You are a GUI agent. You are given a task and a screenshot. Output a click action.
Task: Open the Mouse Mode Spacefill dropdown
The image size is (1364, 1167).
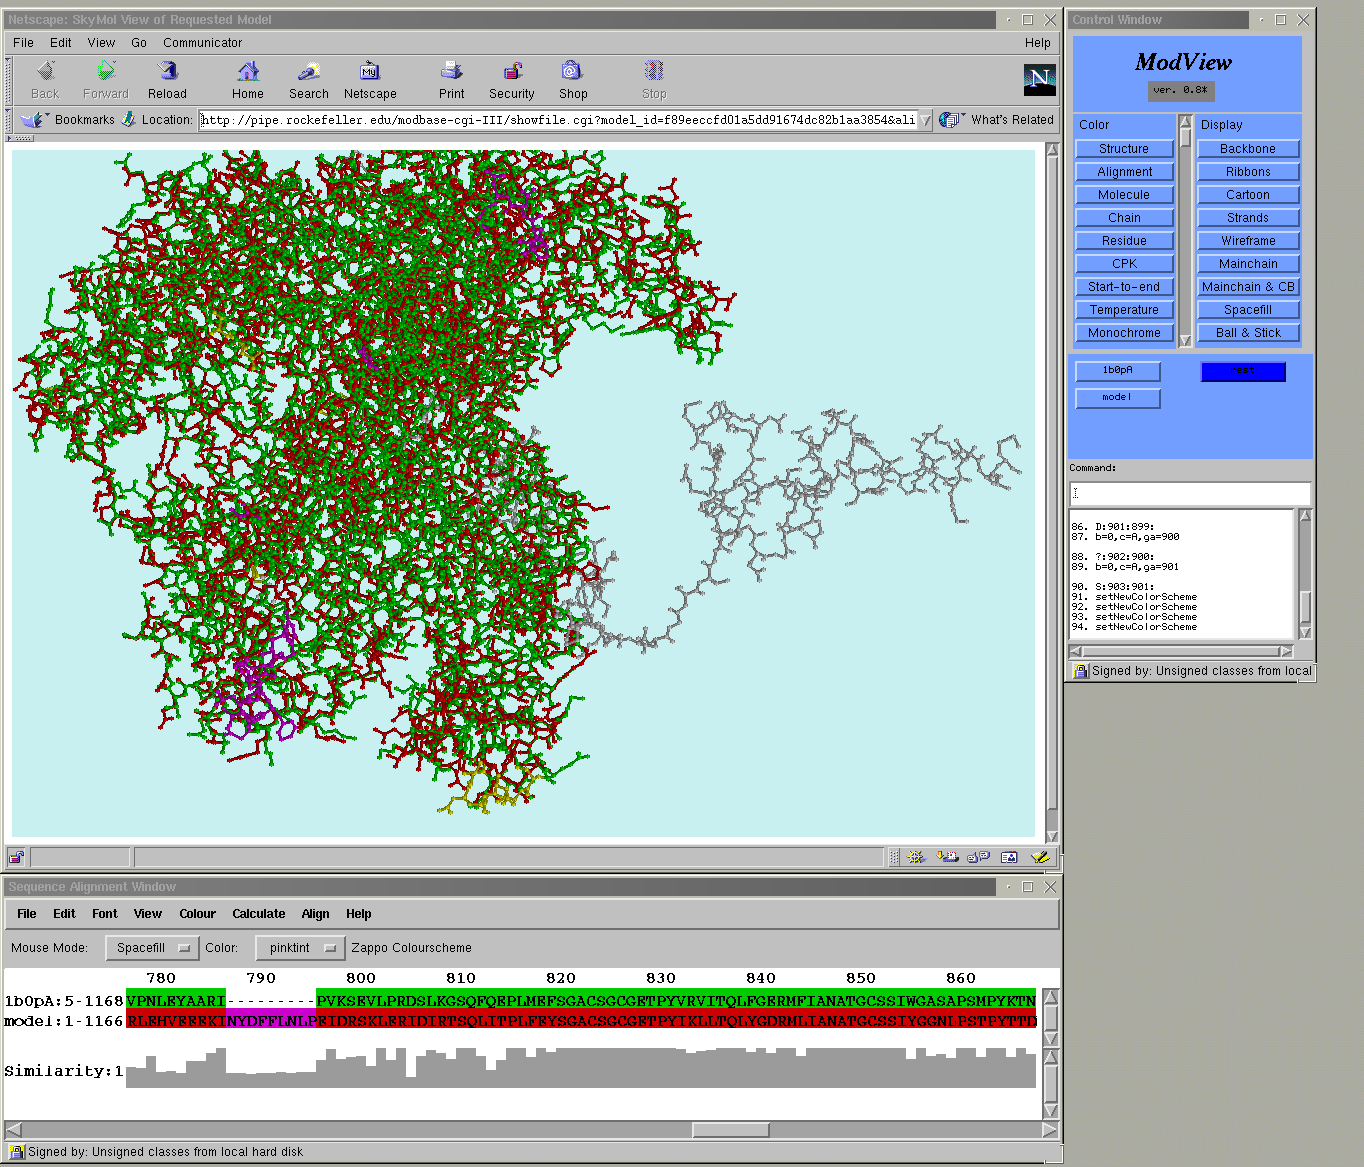click(x=152, y=948)
